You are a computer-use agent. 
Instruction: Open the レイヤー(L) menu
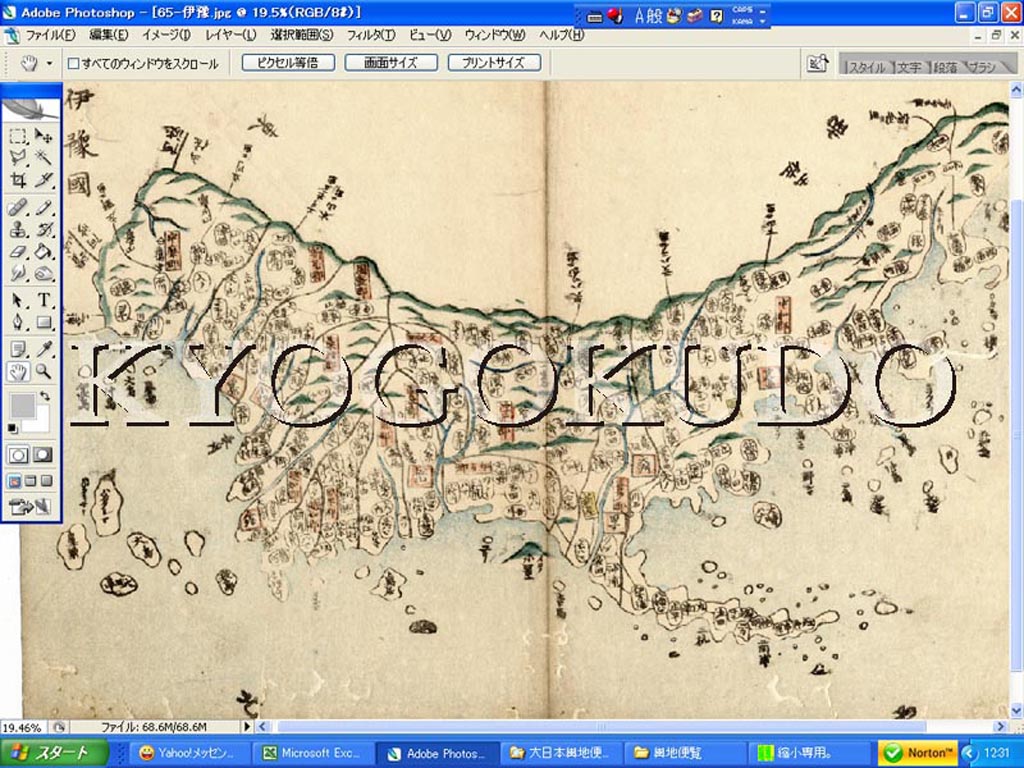(x=231, y=35)
